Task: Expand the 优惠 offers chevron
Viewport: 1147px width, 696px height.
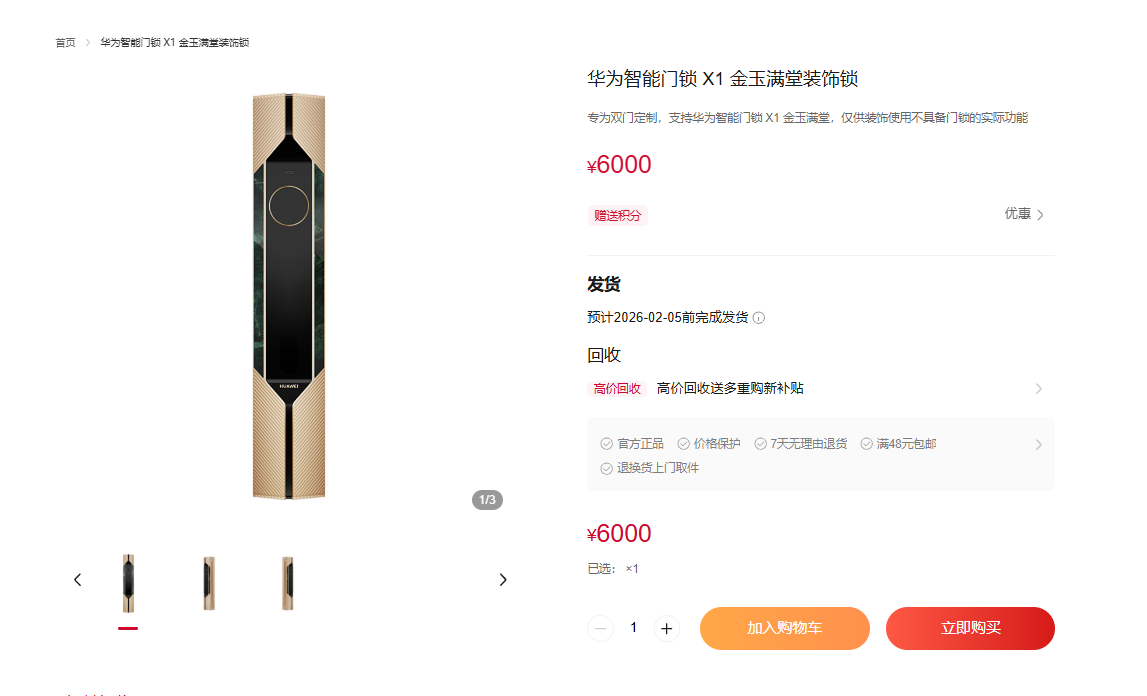Action: [1040, 214]
